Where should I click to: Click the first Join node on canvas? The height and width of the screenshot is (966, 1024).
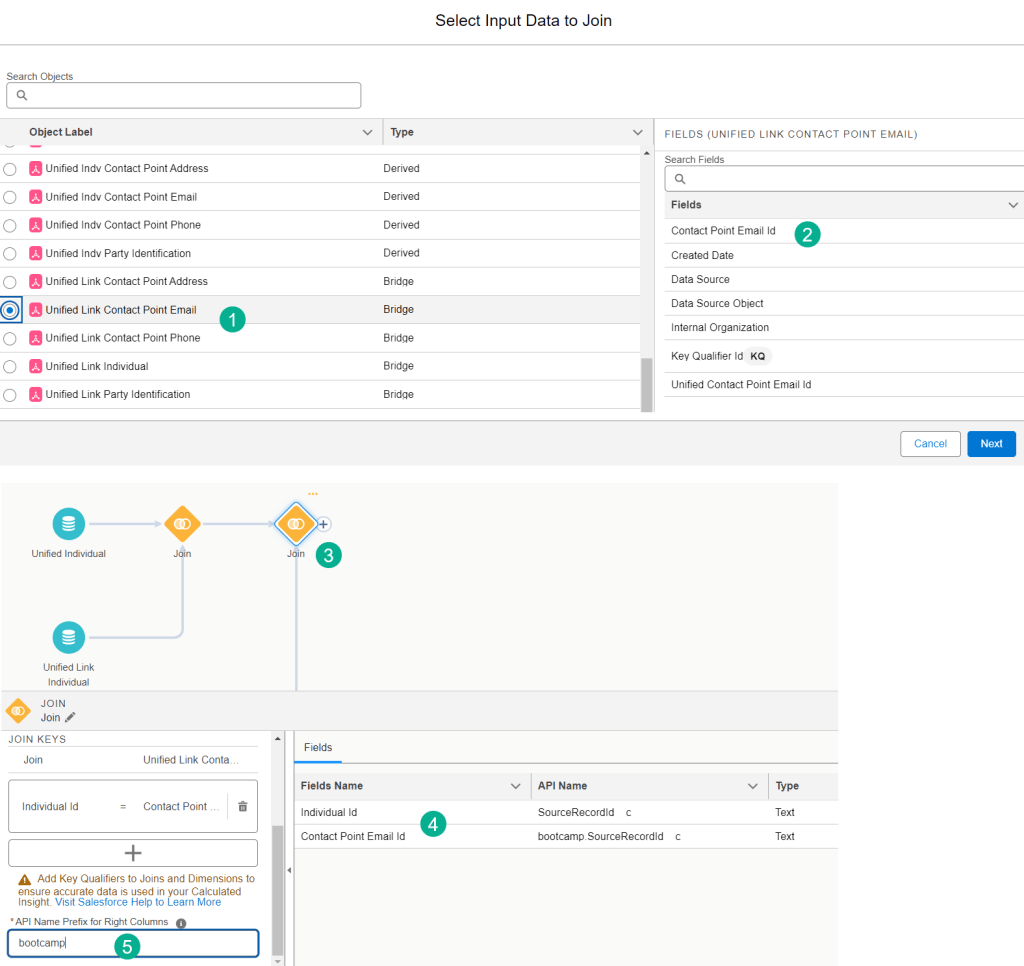182,523
